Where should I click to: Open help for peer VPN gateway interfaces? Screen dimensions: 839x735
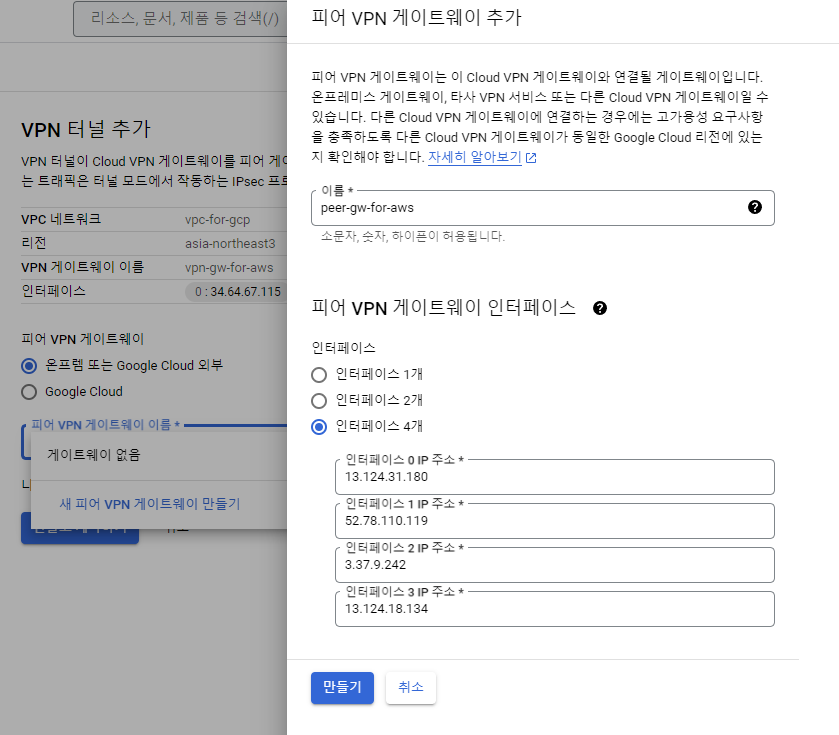600,308
